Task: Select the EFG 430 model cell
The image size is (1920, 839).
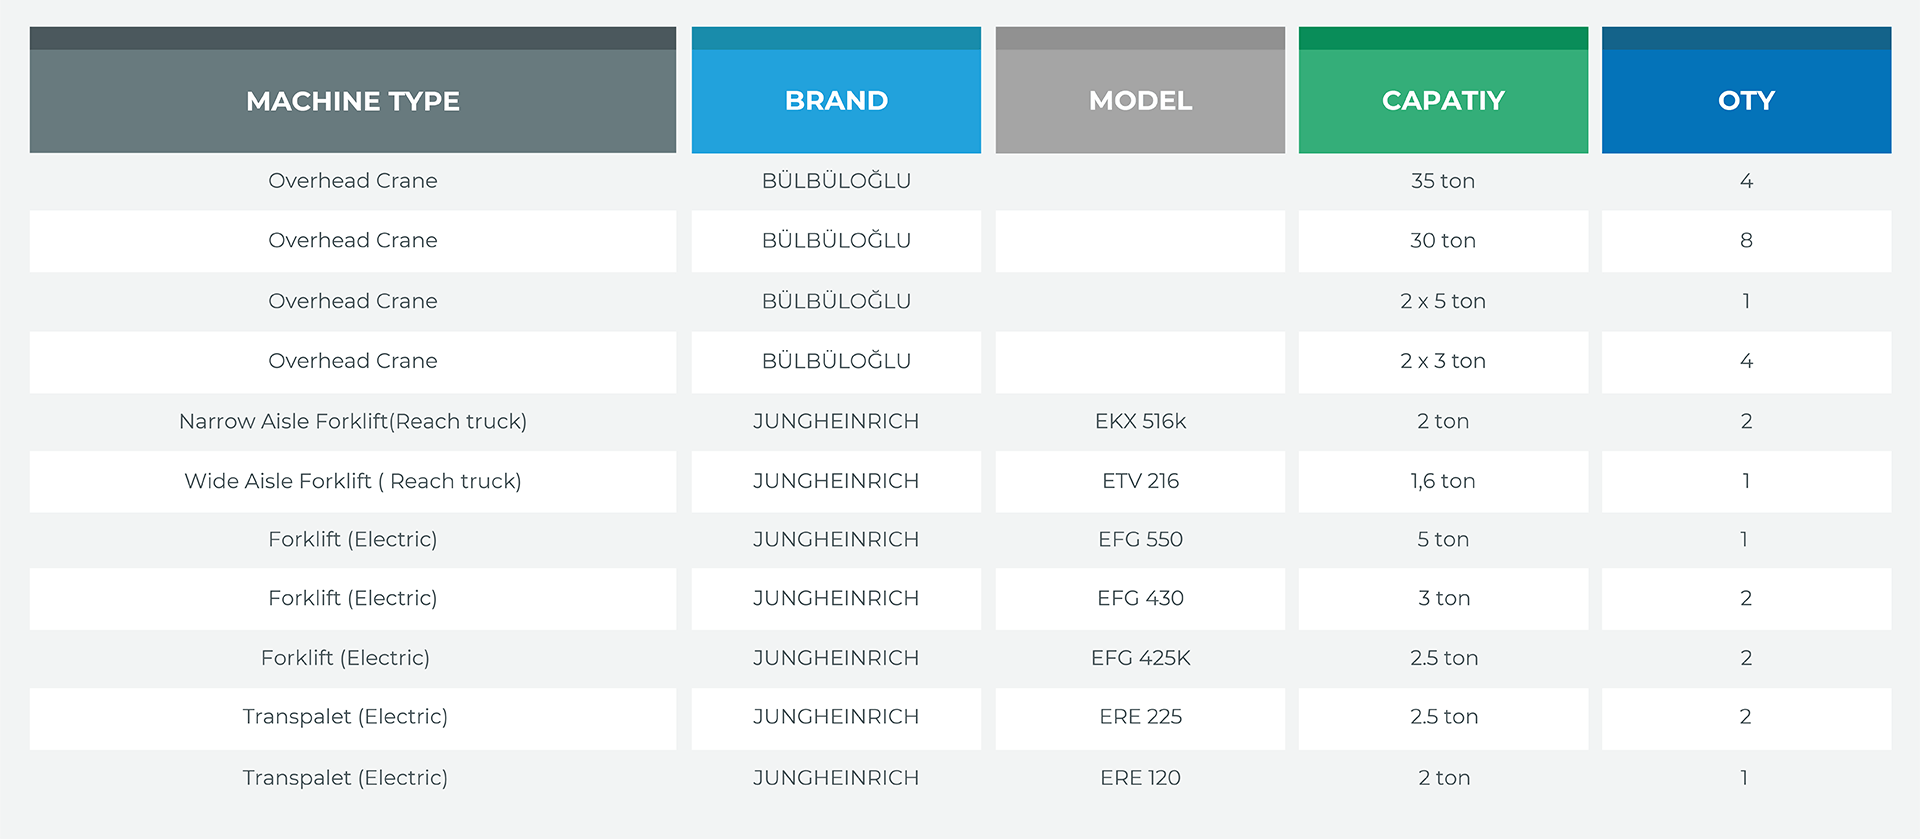Action: click(x=1140, y=598)
